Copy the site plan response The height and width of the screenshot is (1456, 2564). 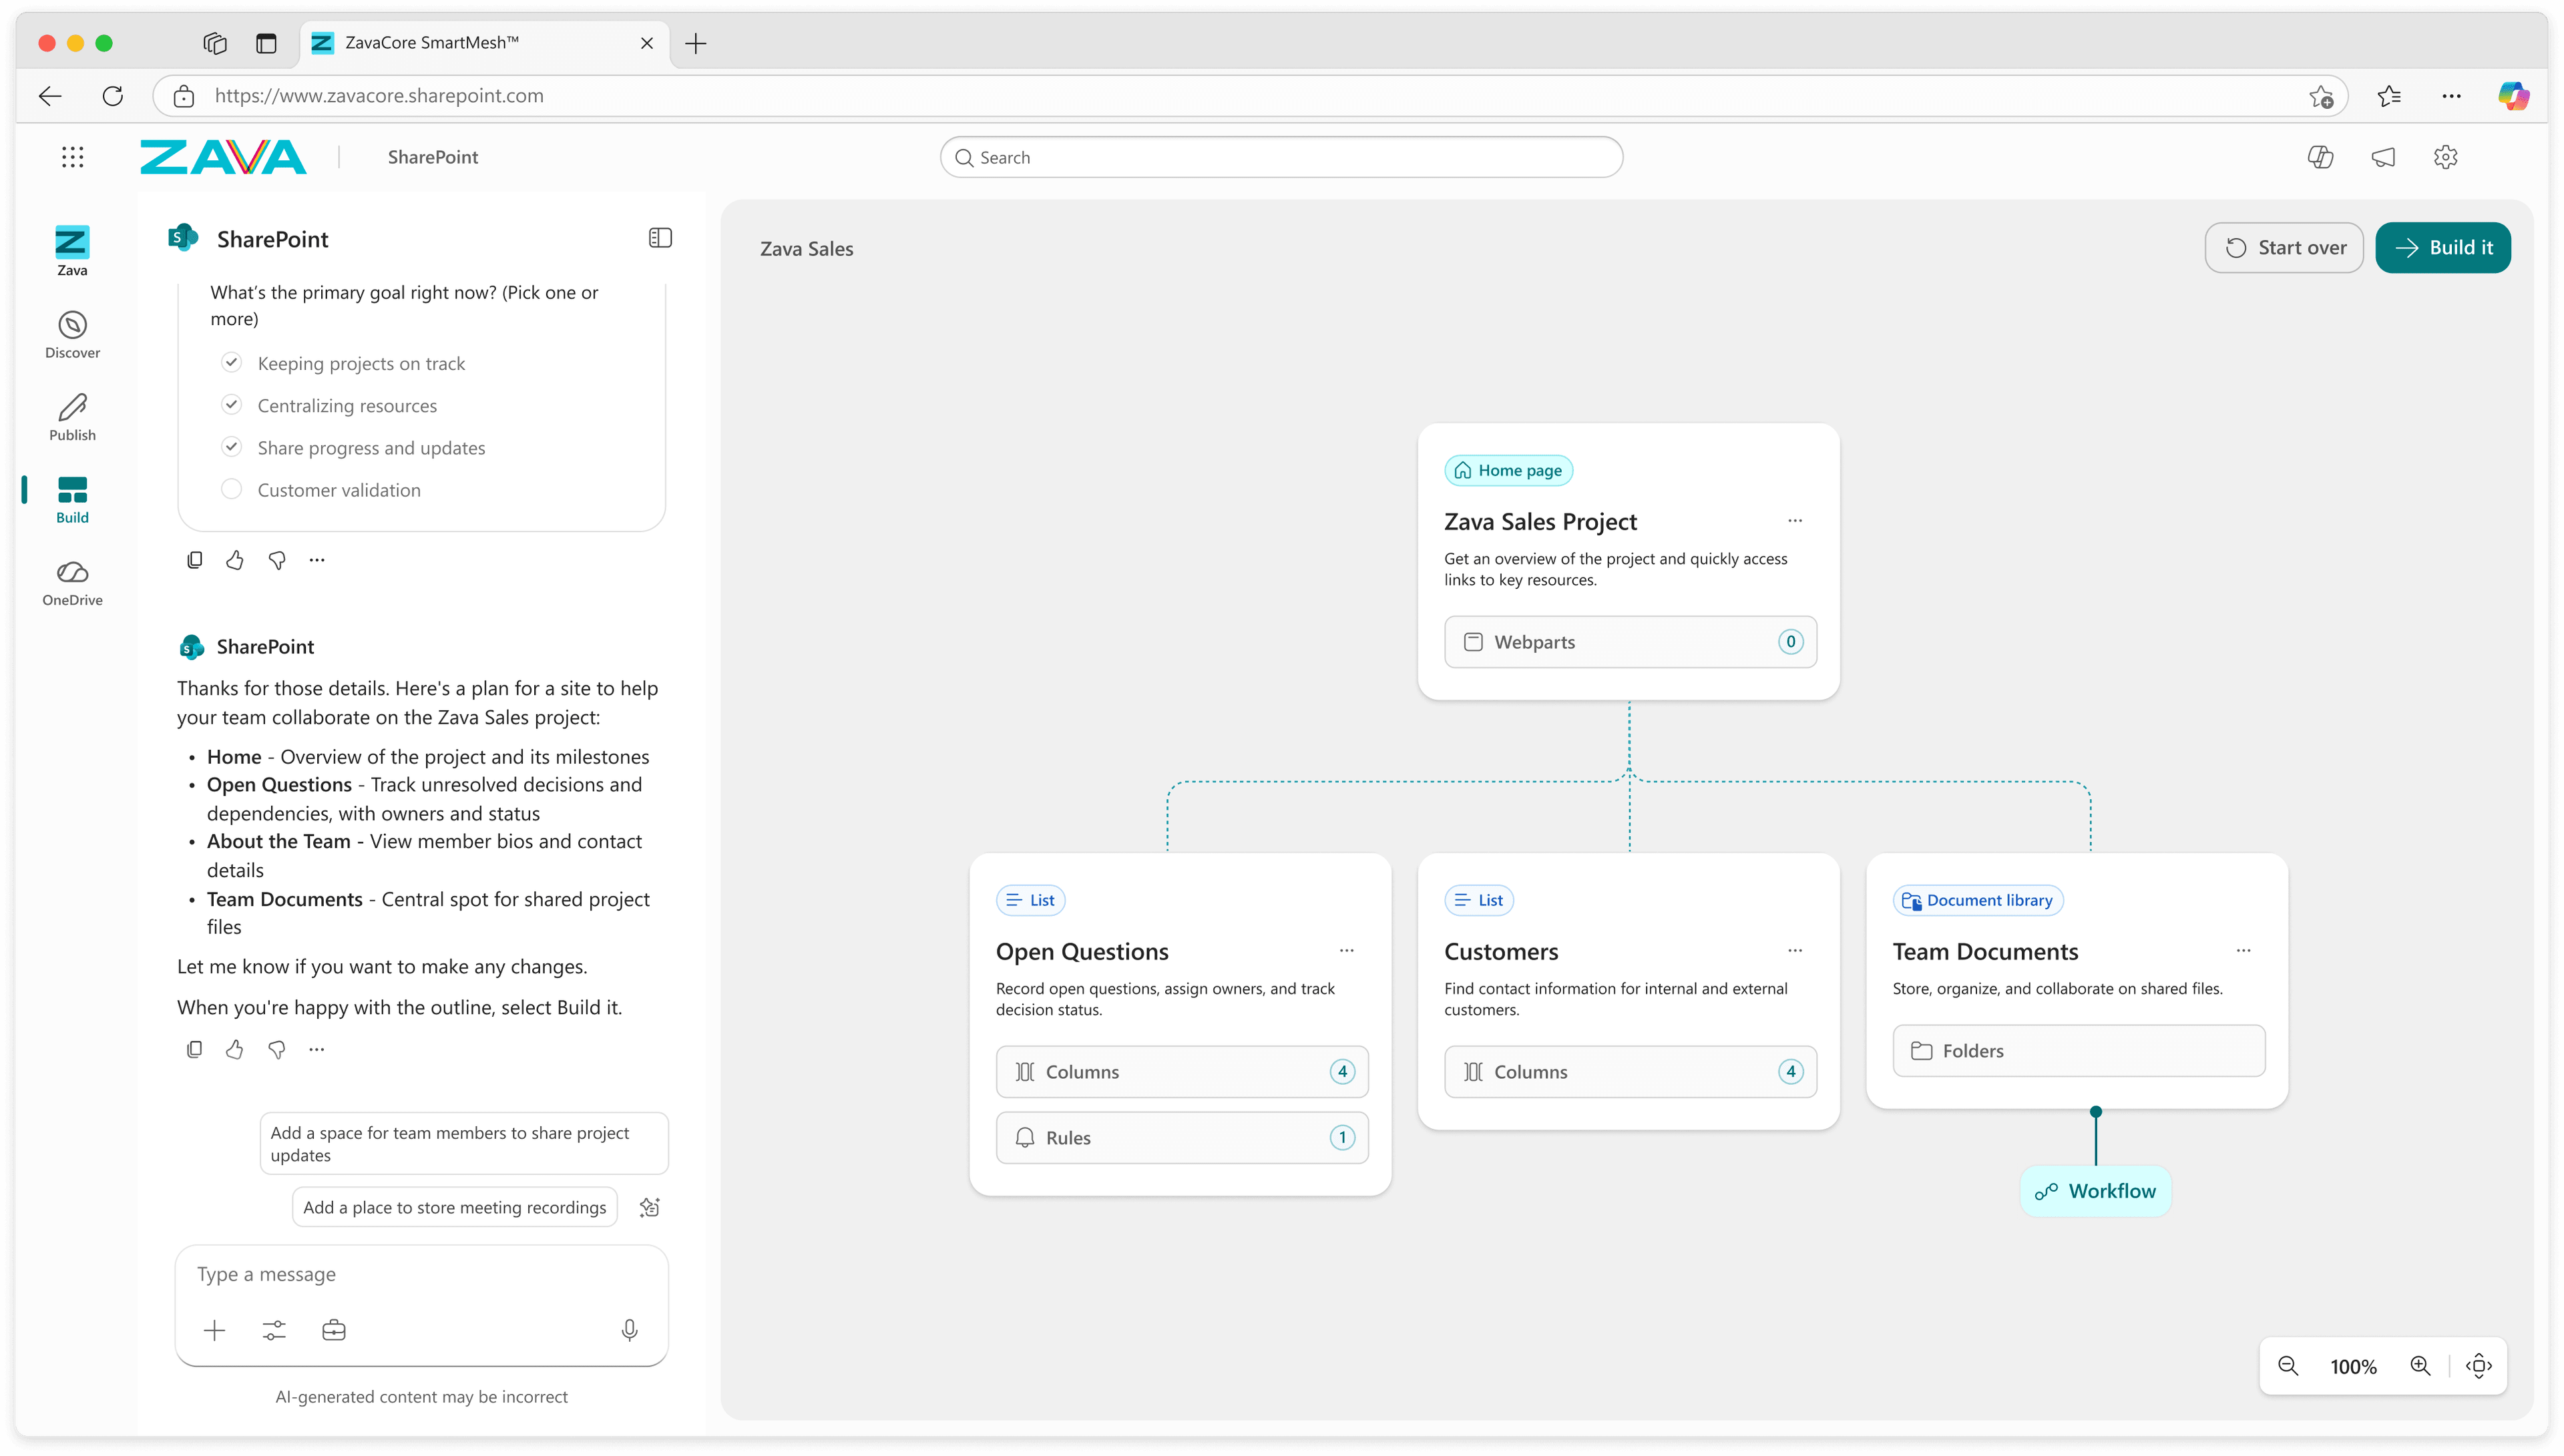click(194, 1049)
